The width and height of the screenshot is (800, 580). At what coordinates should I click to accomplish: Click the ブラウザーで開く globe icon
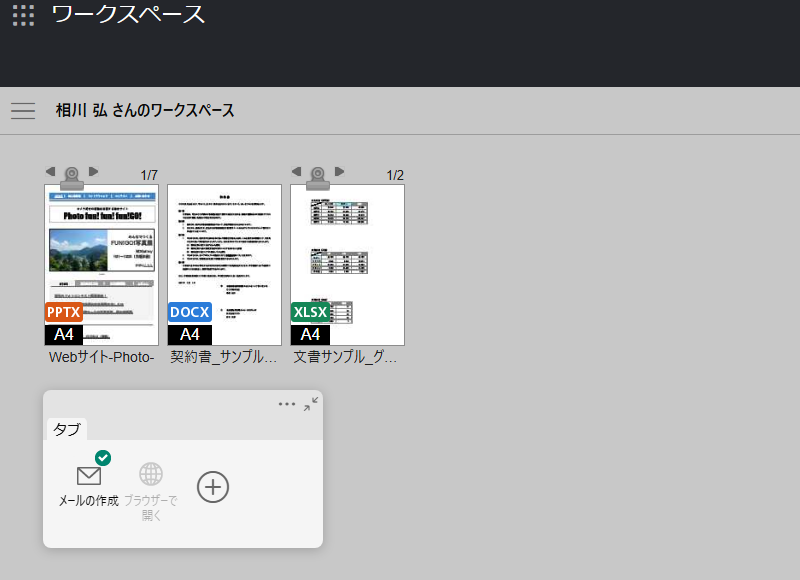pyautogui.click(x=151, y=474)
